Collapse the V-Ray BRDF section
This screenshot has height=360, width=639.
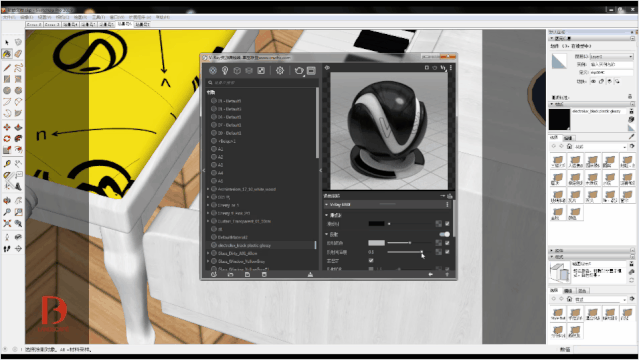coord(326,204)
